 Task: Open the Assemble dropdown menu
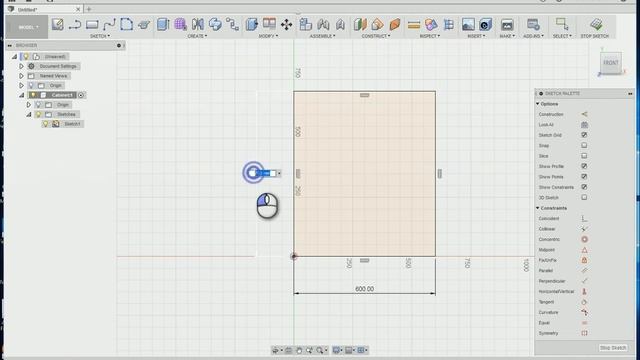(x=322, y=36)
